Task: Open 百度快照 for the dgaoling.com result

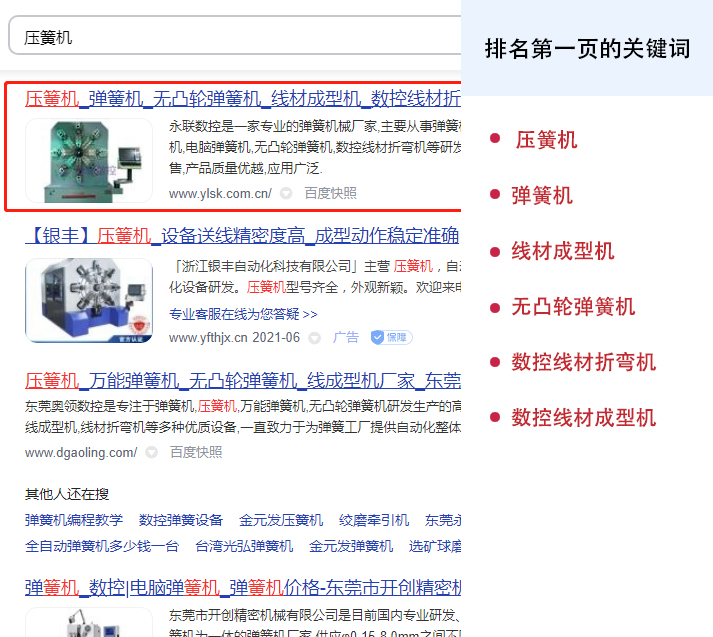Action: (196, 452)
